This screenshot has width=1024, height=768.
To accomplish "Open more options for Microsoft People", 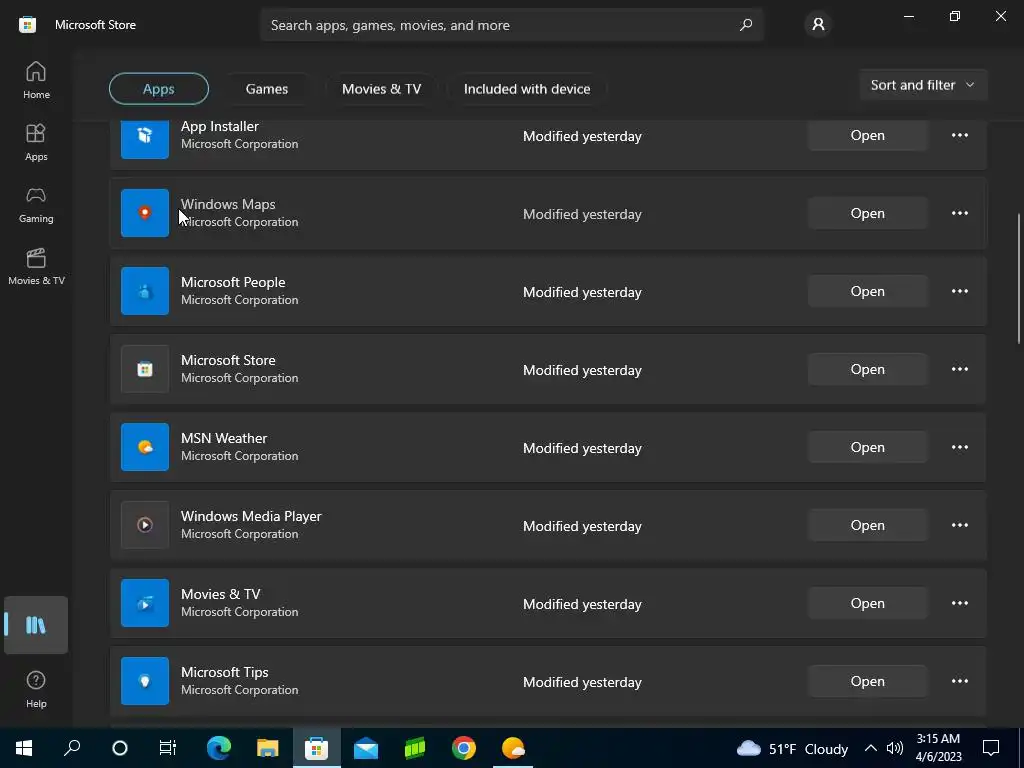I will [960, 291].
